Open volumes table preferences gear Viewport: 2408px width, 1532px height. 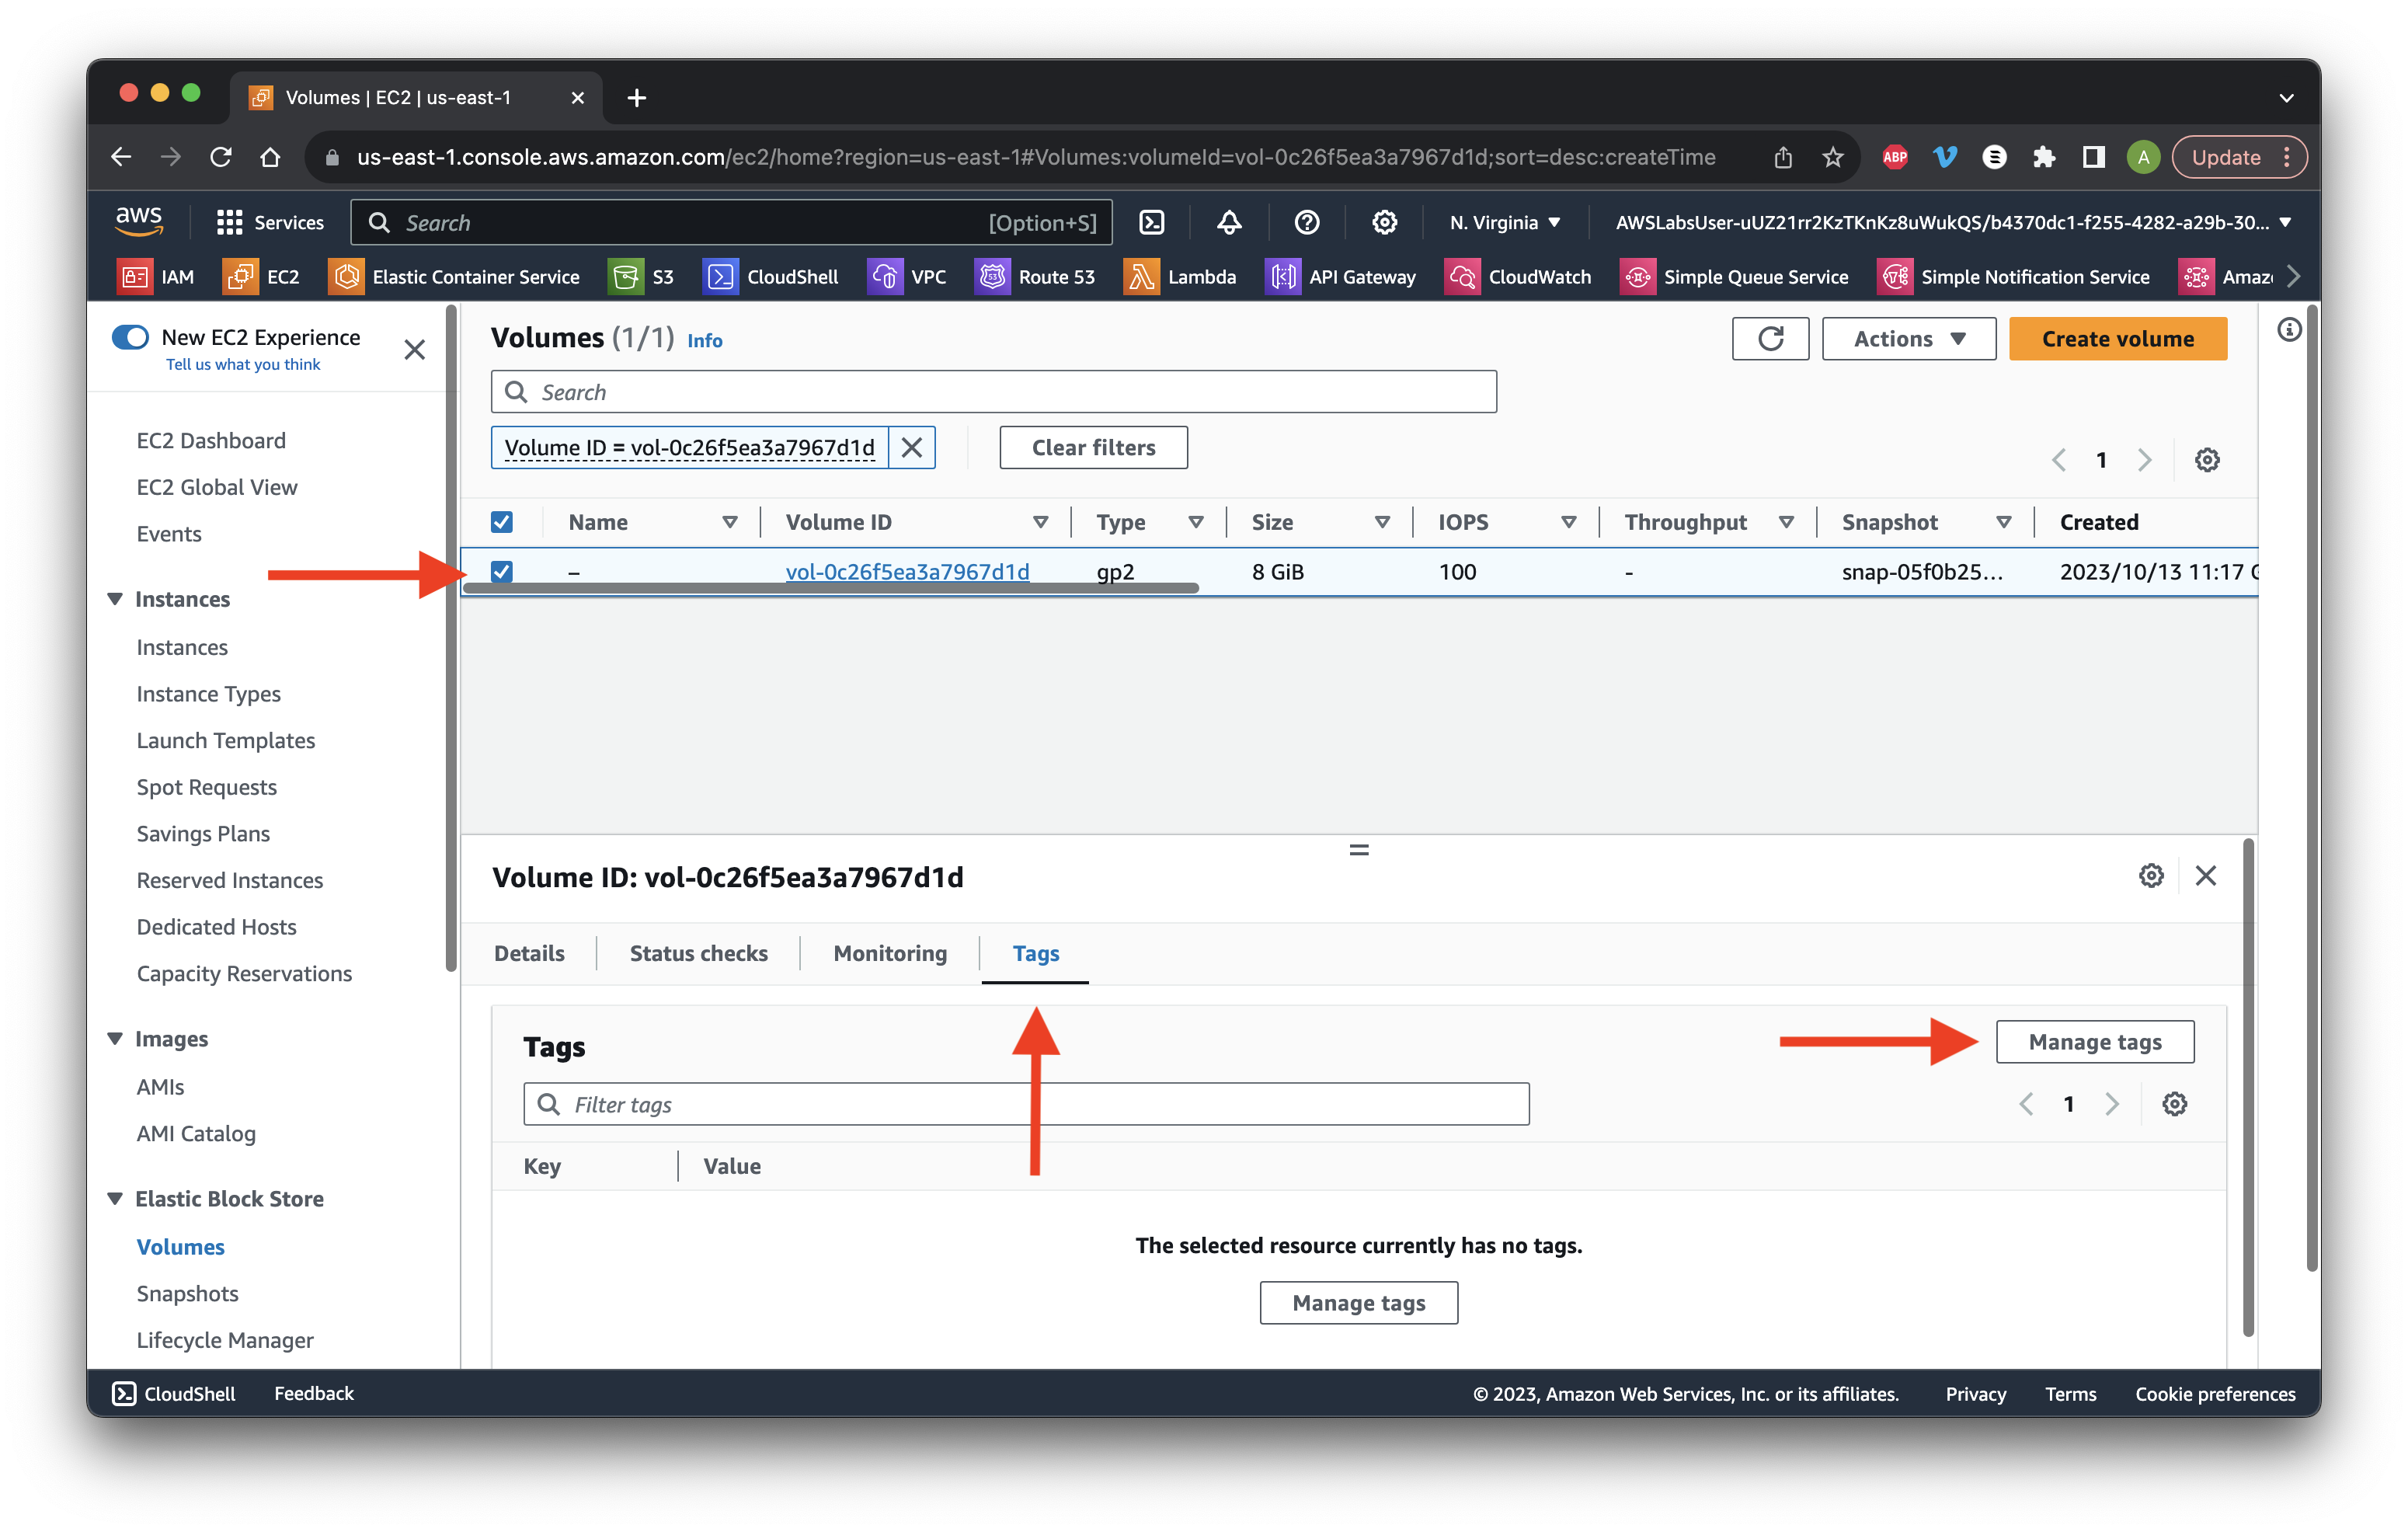point(2206,460)
